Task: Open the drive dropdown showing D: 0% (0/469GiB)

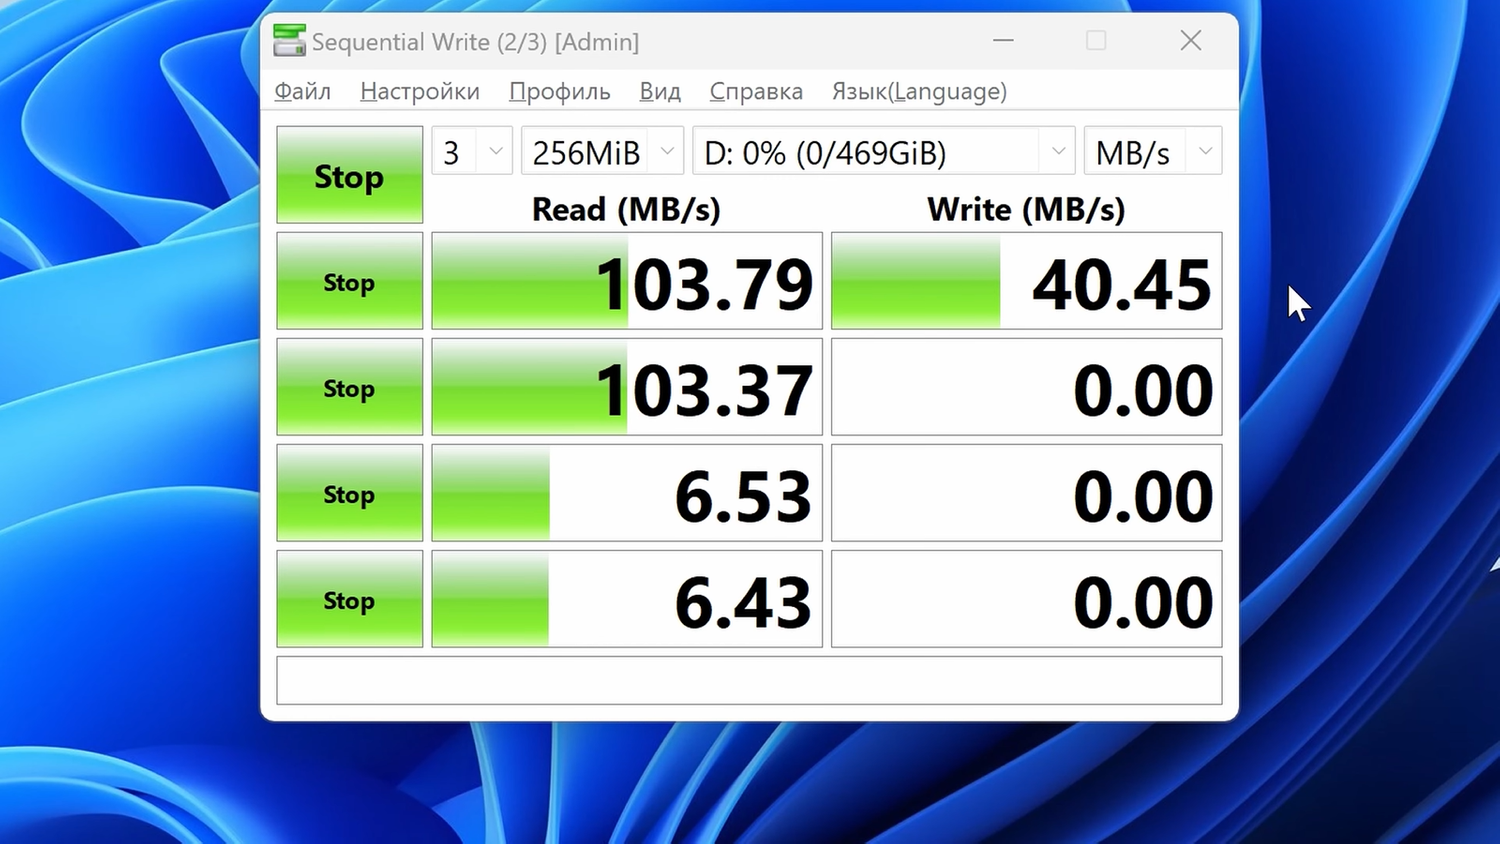Action: pos(884,151)
